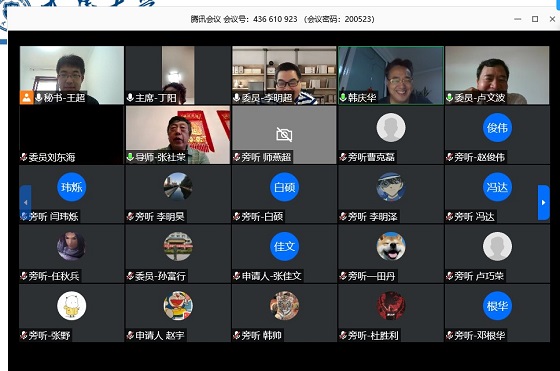Click the muted mic icon of 旁听-赵俊伟

click(450, 157)
